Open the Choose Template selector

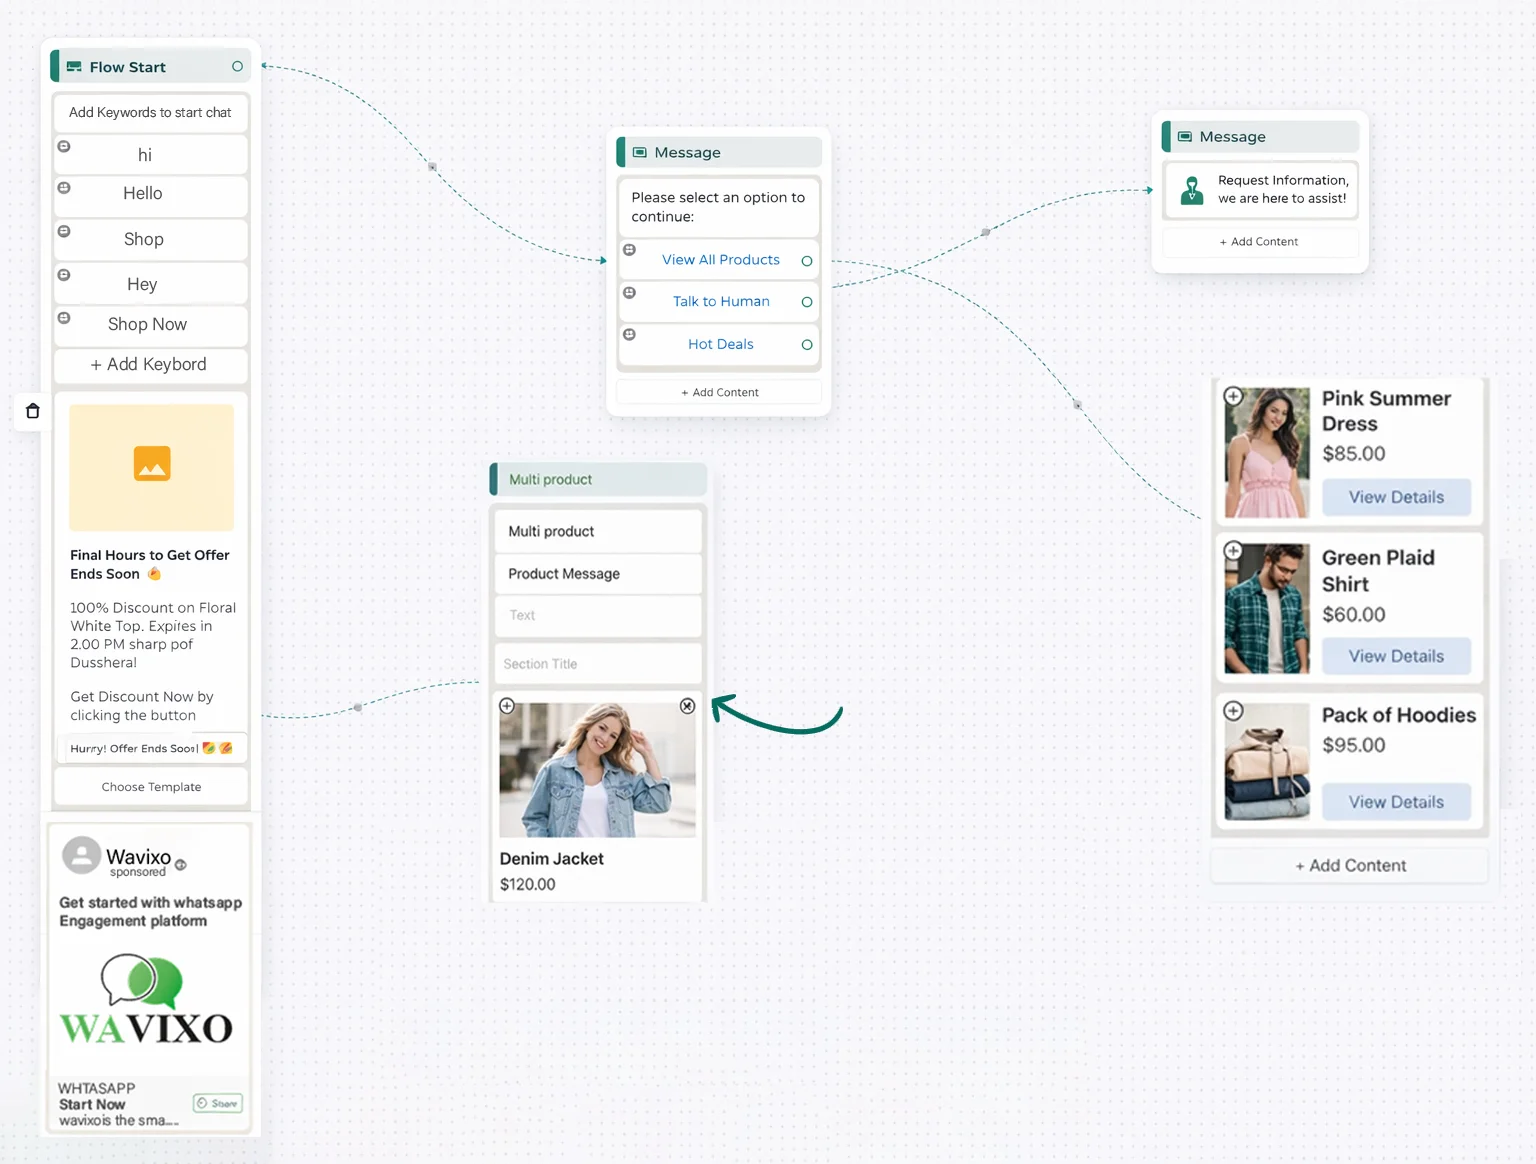pos(151,787)
